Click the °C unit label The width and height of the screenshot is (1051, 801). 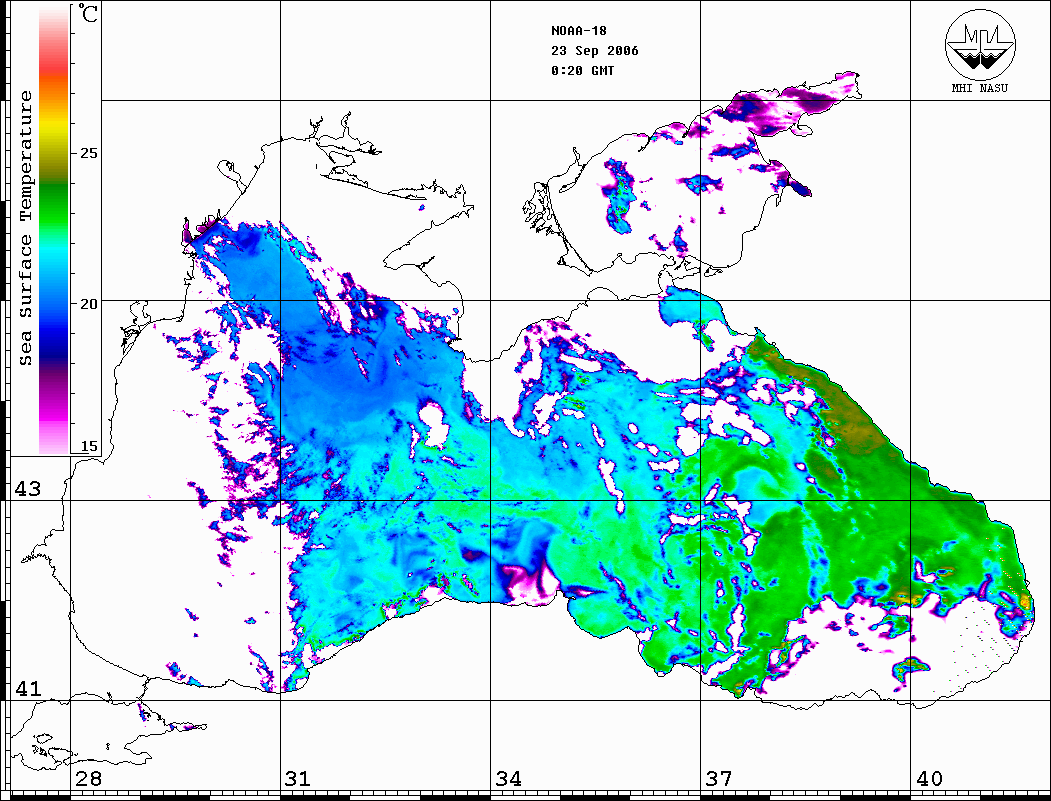[x=88, y=13]
